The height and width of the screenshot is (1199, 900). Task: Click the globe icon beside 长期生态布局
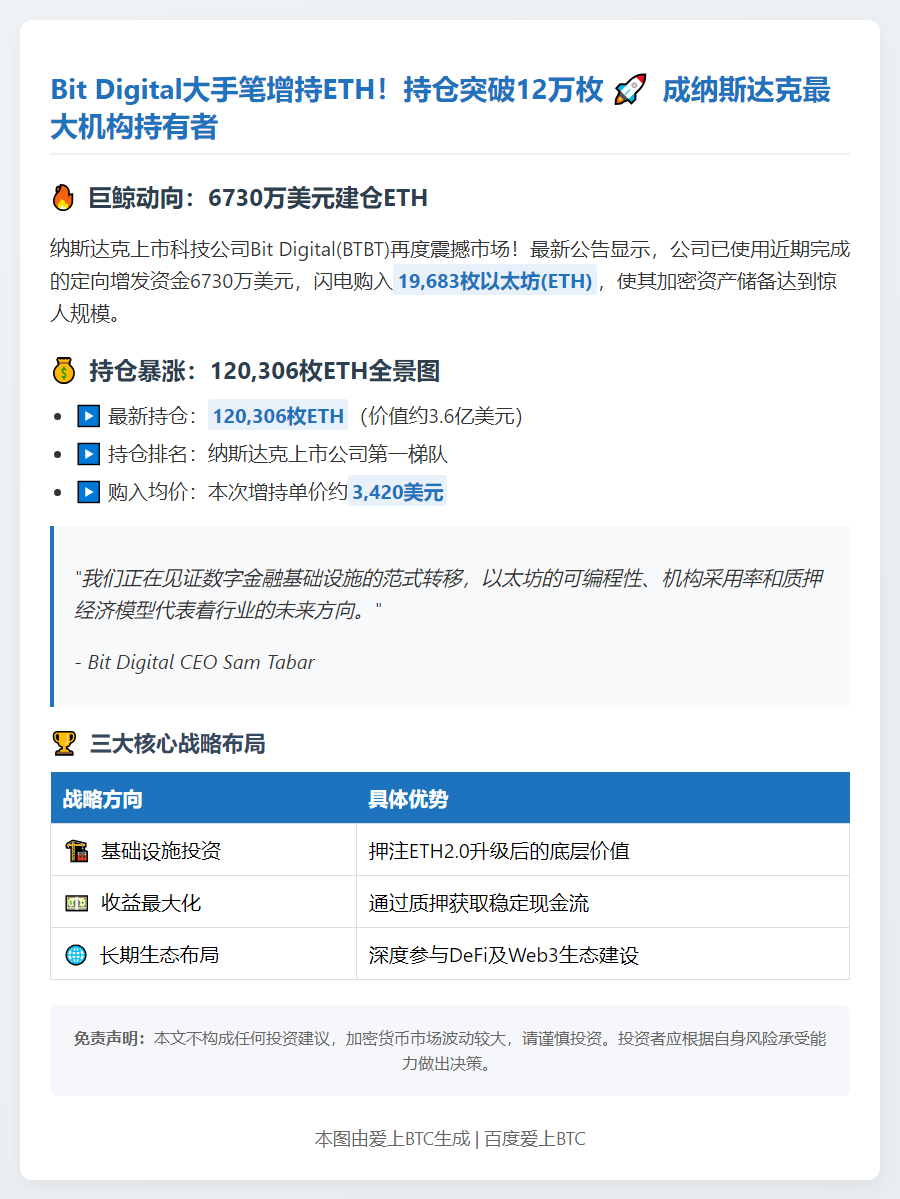[x=76, y=955]
